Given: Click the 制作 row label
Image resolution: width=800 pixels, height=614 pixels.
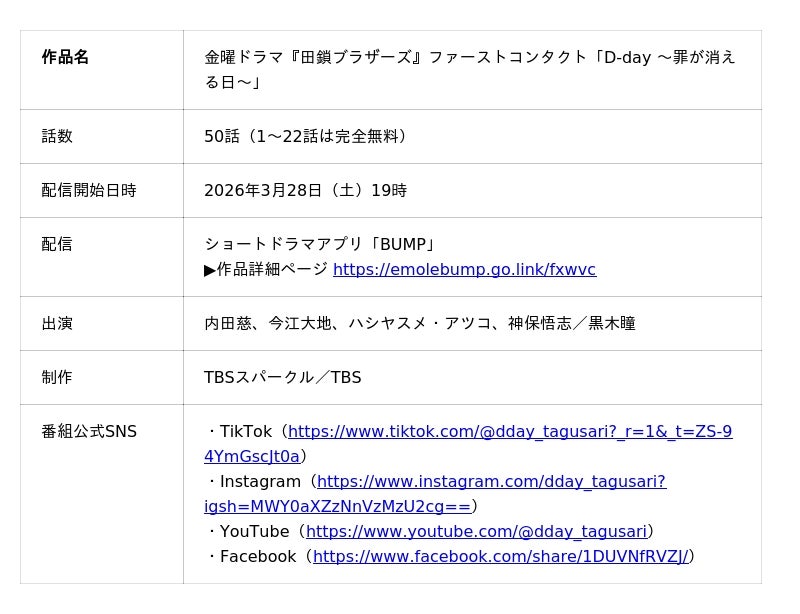Looking at the screenshot, I should [x=57, y=377].
